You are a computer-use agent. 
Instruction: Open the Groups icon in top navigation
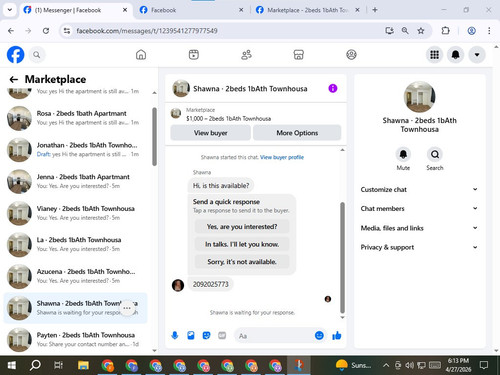[x=351, y=55]
